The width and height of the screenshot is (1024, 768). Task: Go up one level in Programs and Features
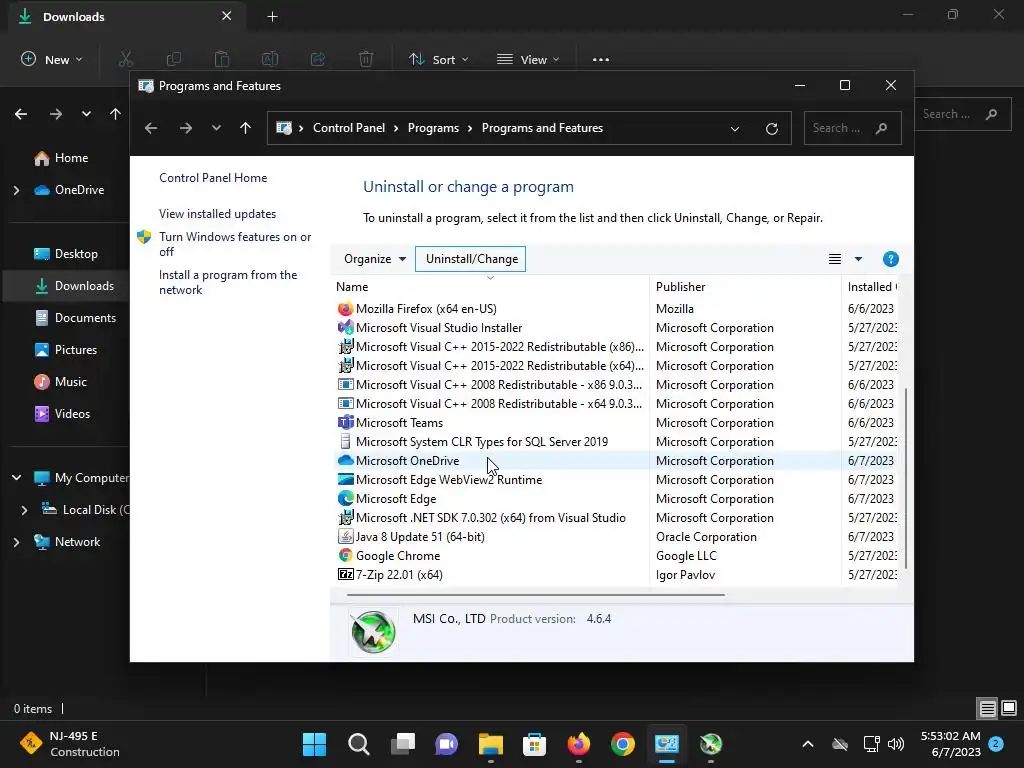point(246,128)
